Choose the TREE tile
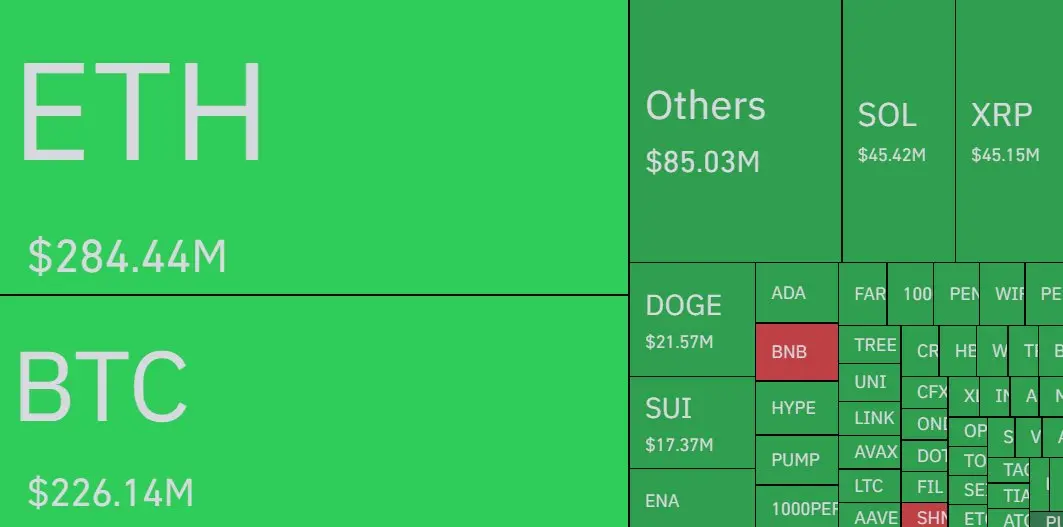The image size is (1063, 527). 870,345
